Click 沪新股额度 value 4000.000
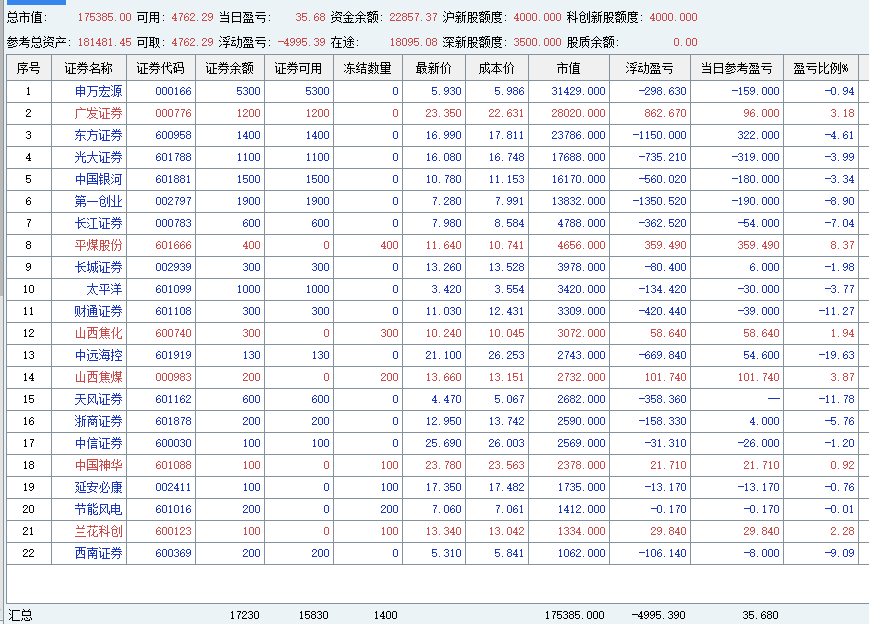 [x=538, y=18]
